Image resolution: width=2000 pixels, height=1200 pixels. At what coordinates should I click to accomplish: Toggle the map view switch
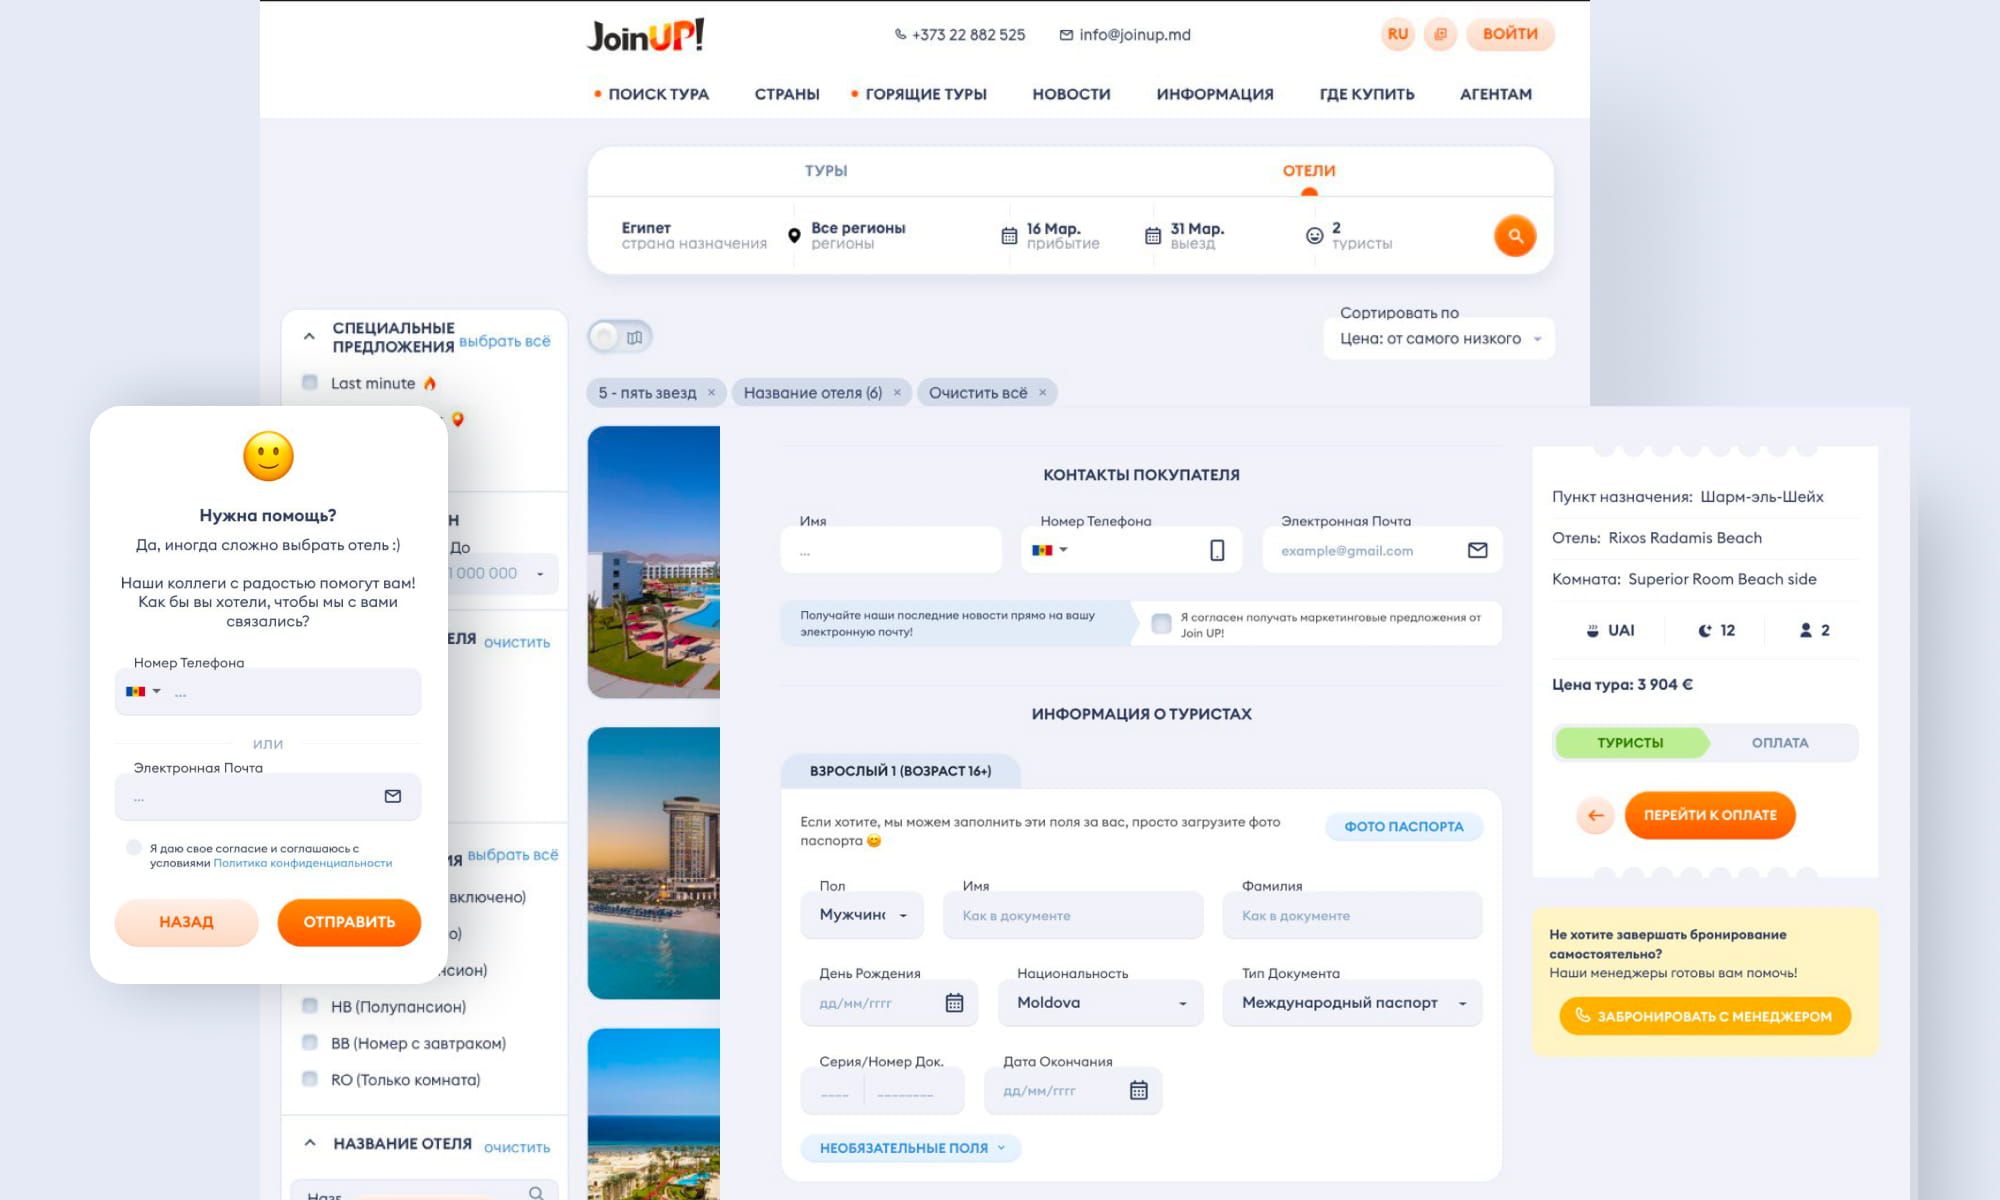(620, 337)
